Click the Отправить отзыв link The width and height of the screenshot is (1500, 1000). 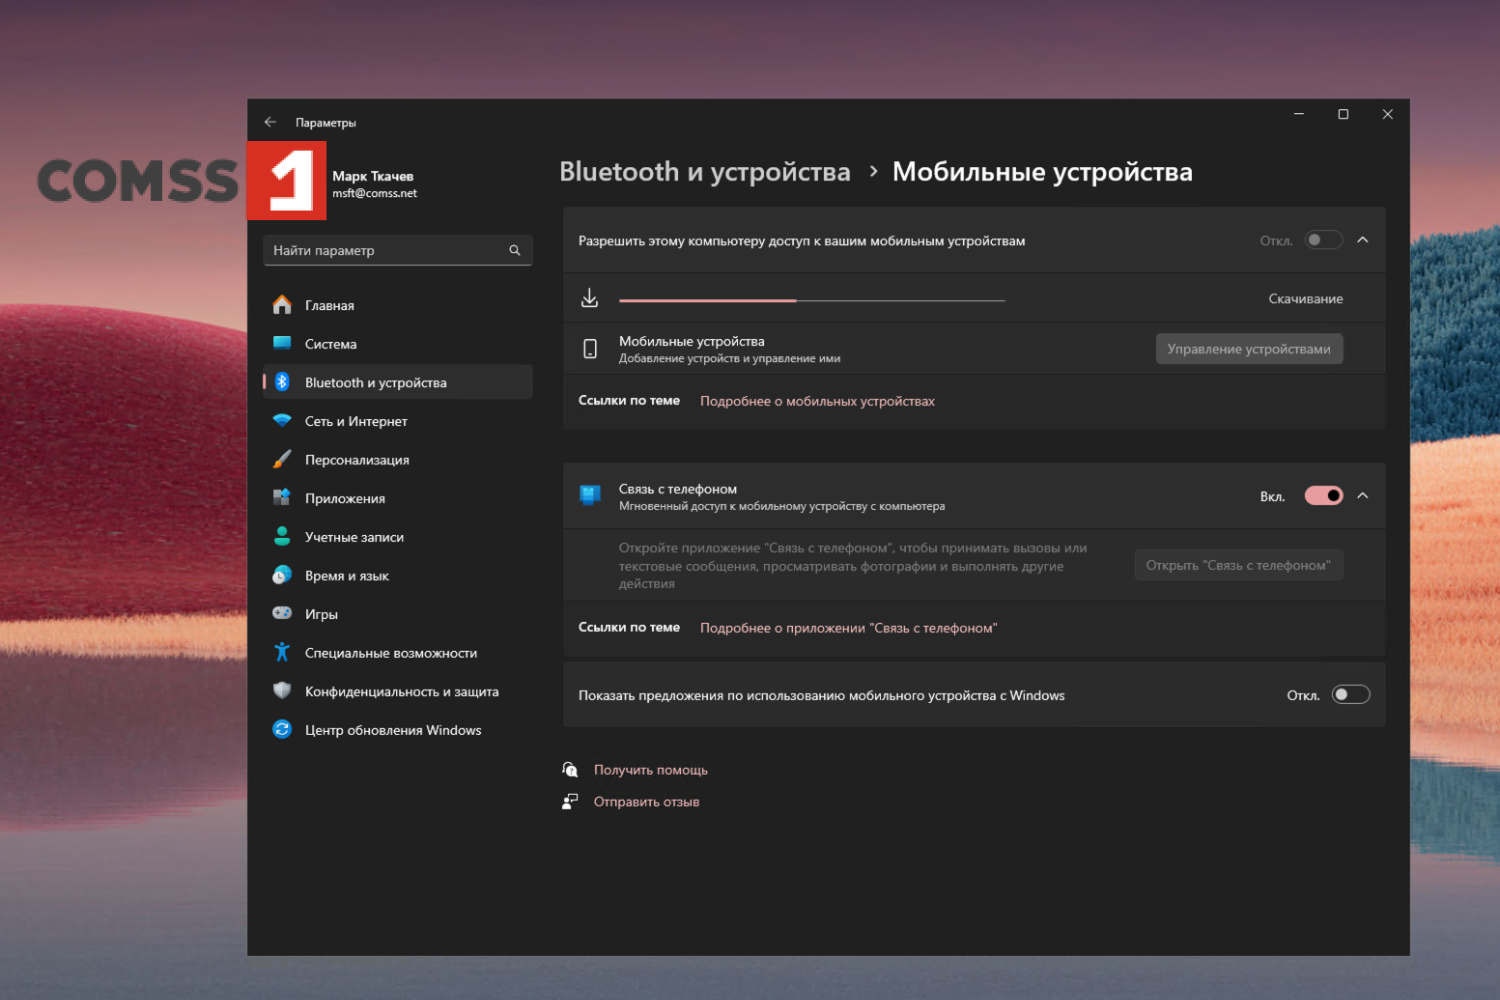click(x=647, y=802)
